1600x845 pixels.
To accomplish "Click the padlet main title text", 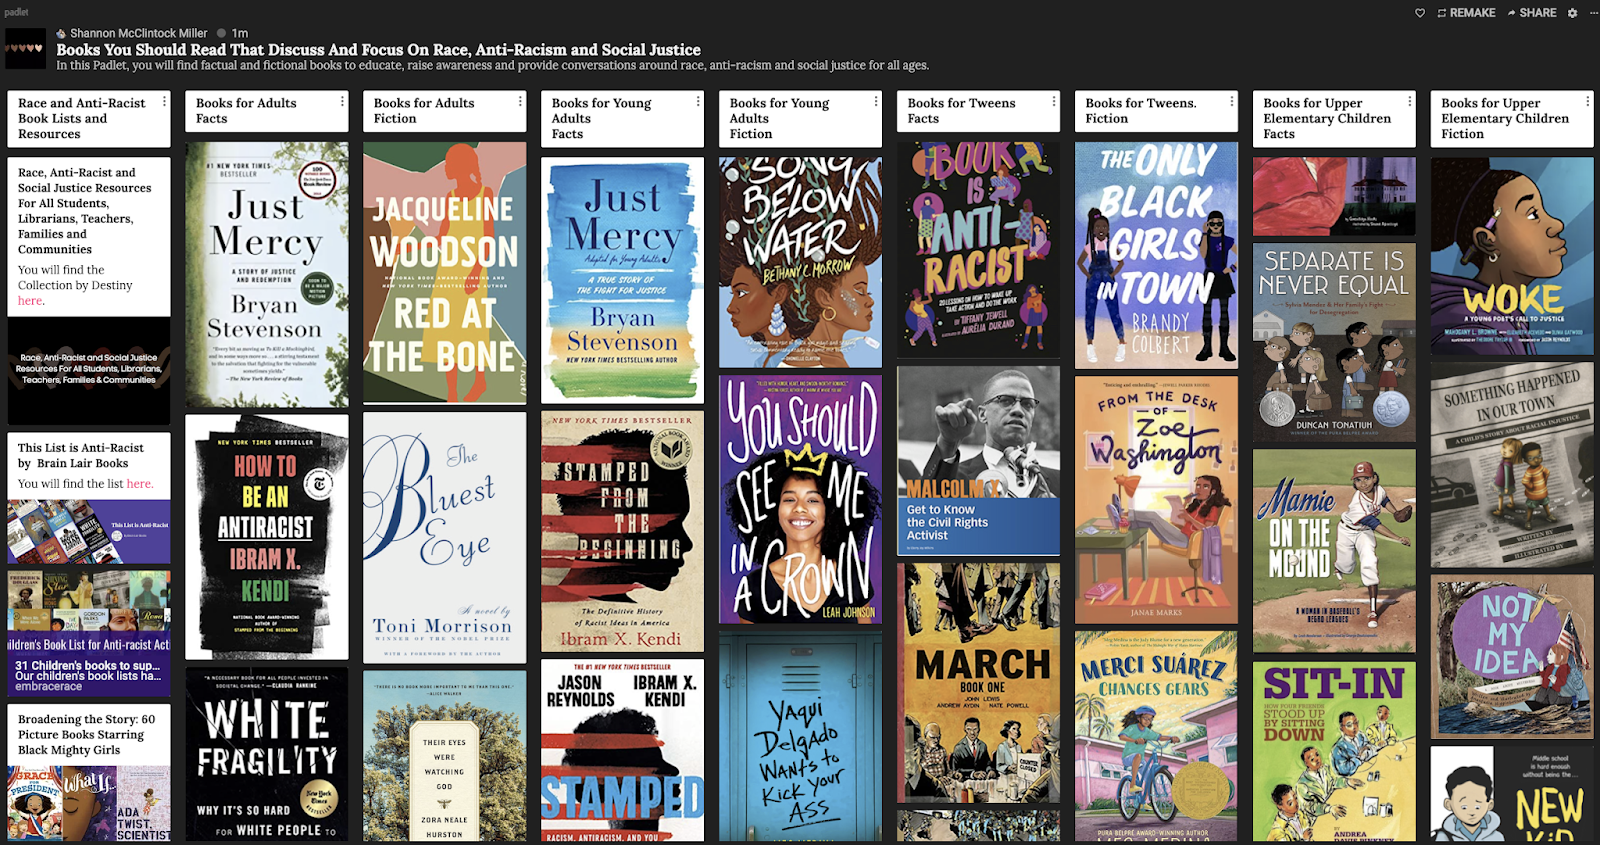I will coord(378,49).
